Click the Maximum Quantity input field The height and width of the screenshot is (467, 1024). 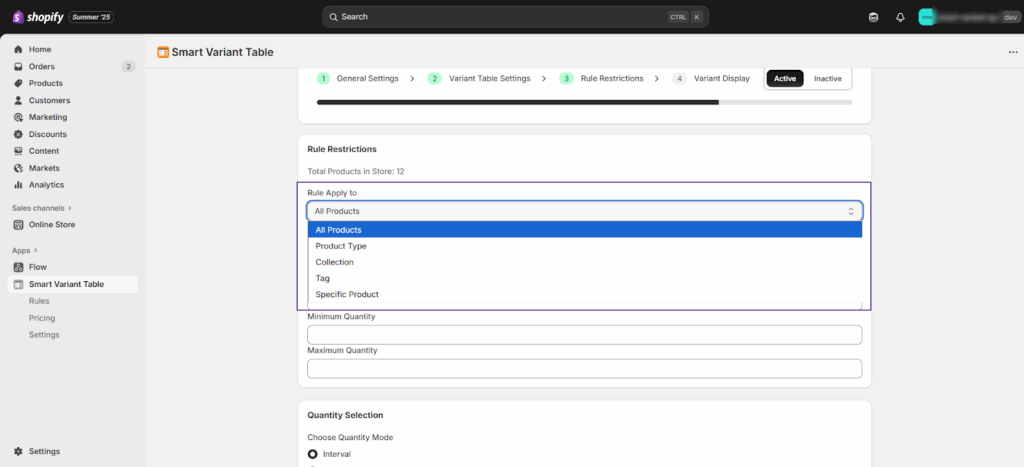point(584,368)
